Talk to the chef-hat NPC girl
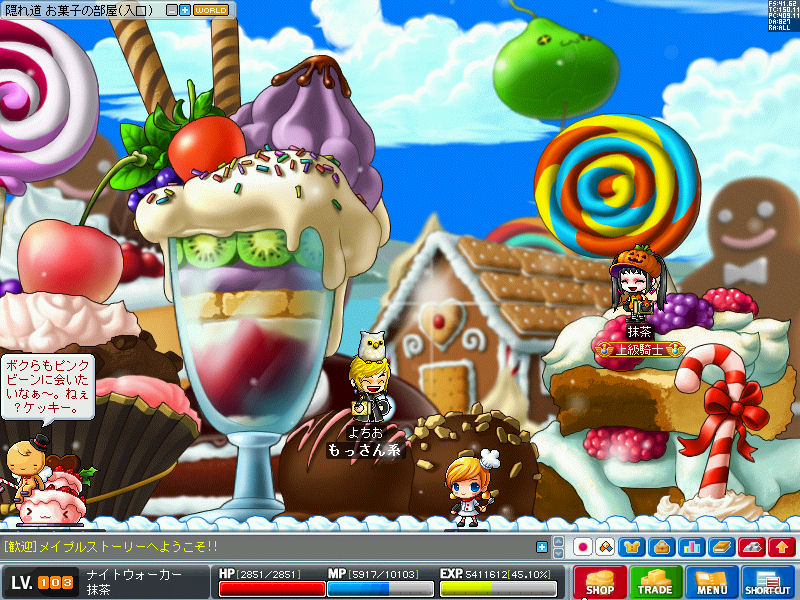800x600 pixels. tap(469, 487)
